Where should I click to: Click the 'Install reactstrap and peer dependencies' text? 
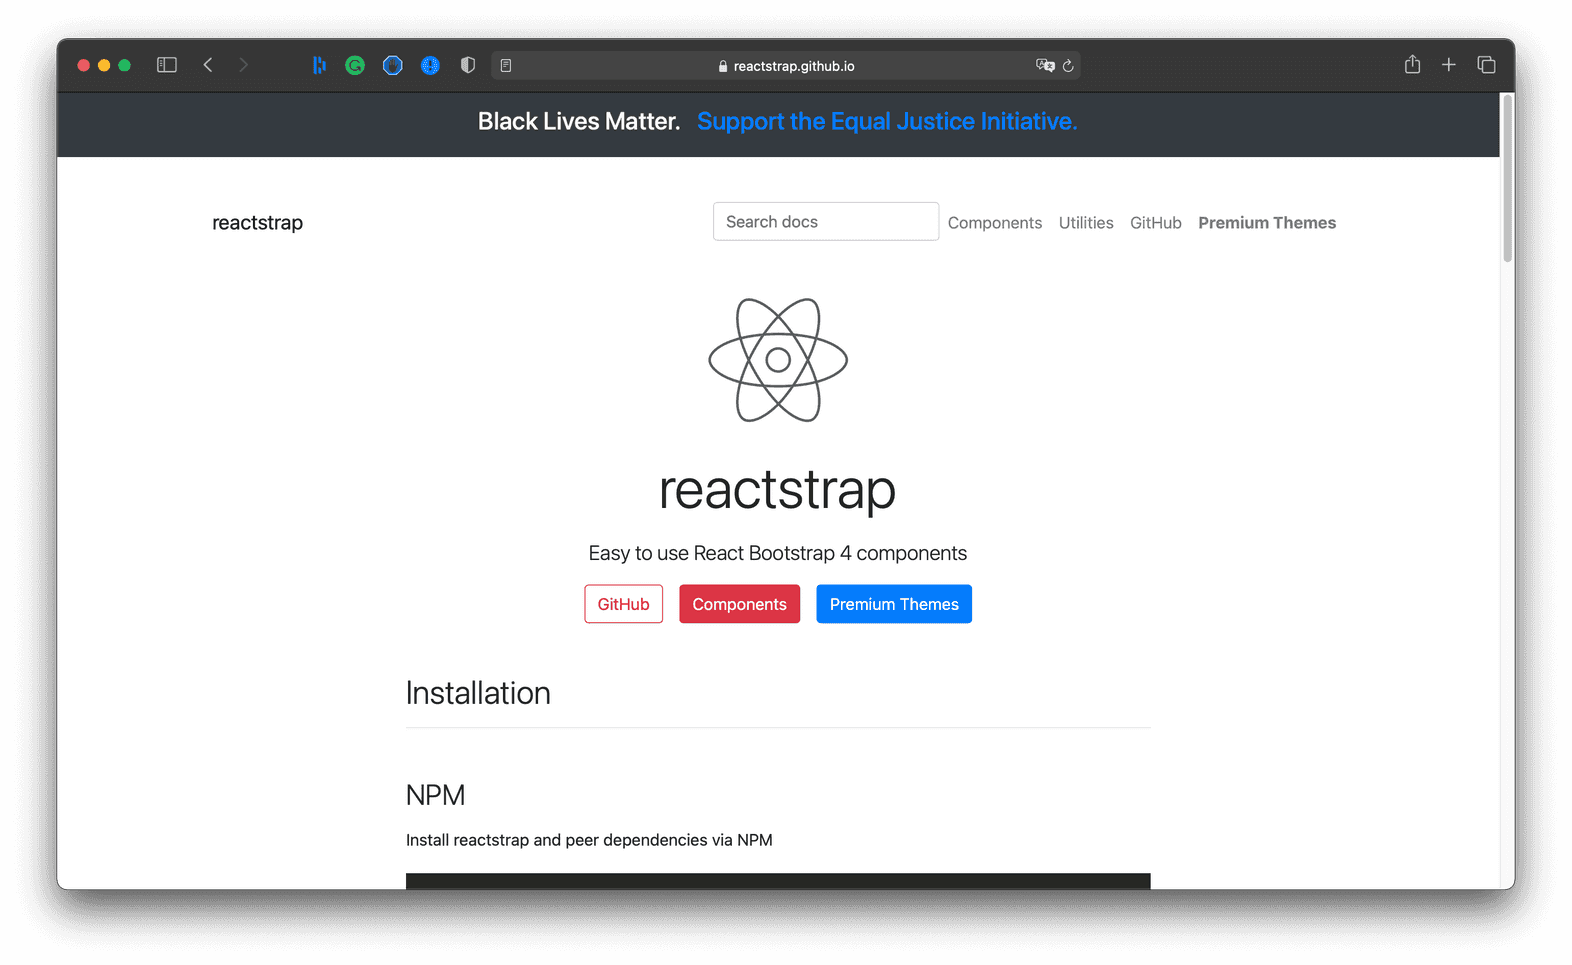coord(589,840)
